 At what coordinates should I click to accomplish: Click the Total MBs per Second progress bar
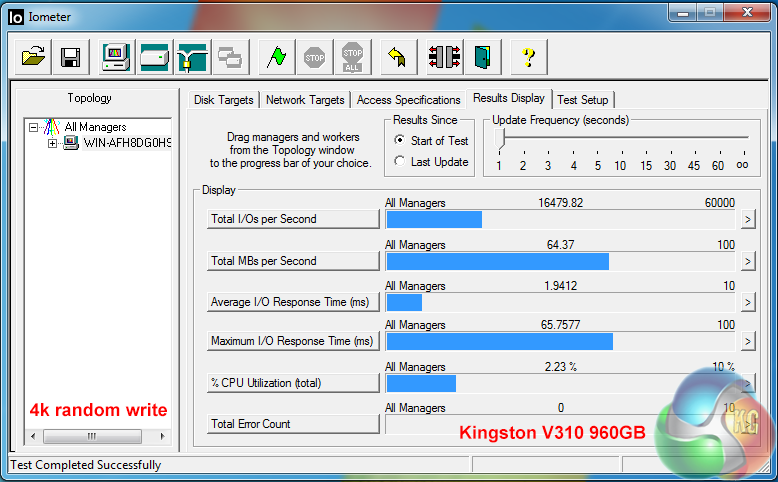[x=560, y=262]
